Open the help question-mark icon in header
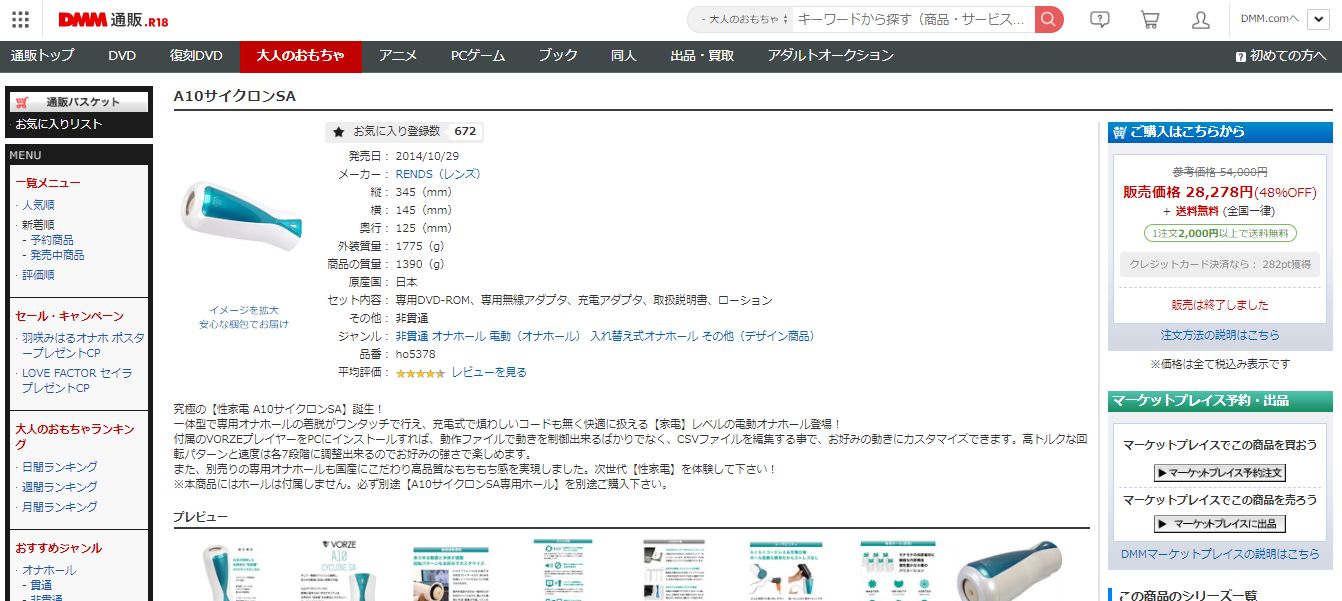Image resolution: width=1342 pixels, height=601 pixels. [1100, 19]
